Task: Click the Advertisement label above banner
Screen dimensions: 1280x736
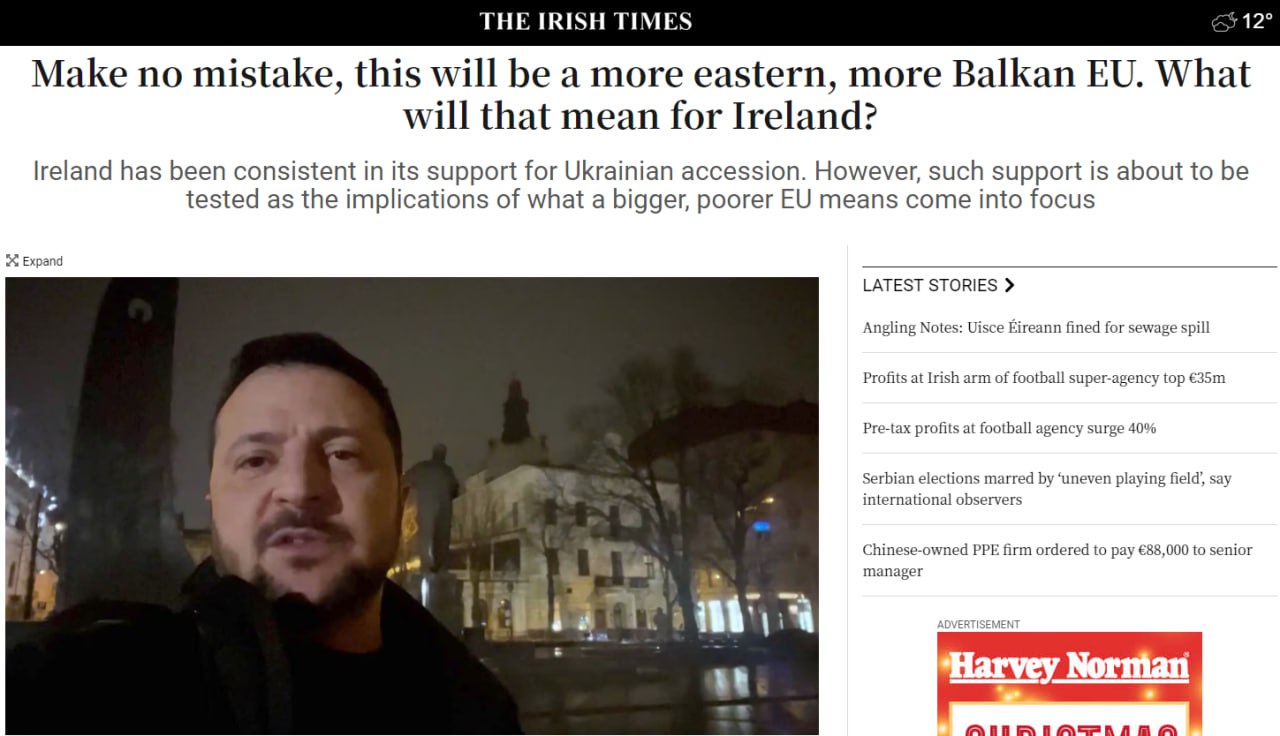Action: pos(978,624)
